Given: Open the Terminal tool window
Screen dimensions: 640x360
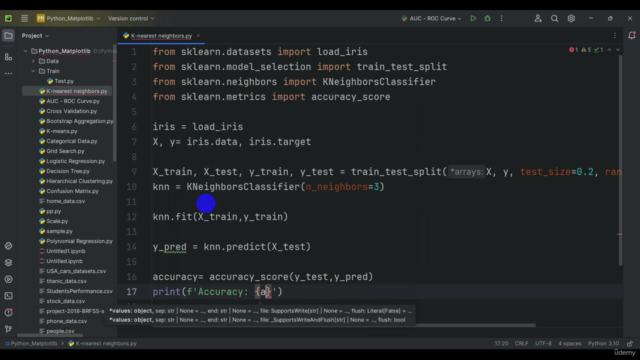Looking at the screenshot, I should point(8,296).
